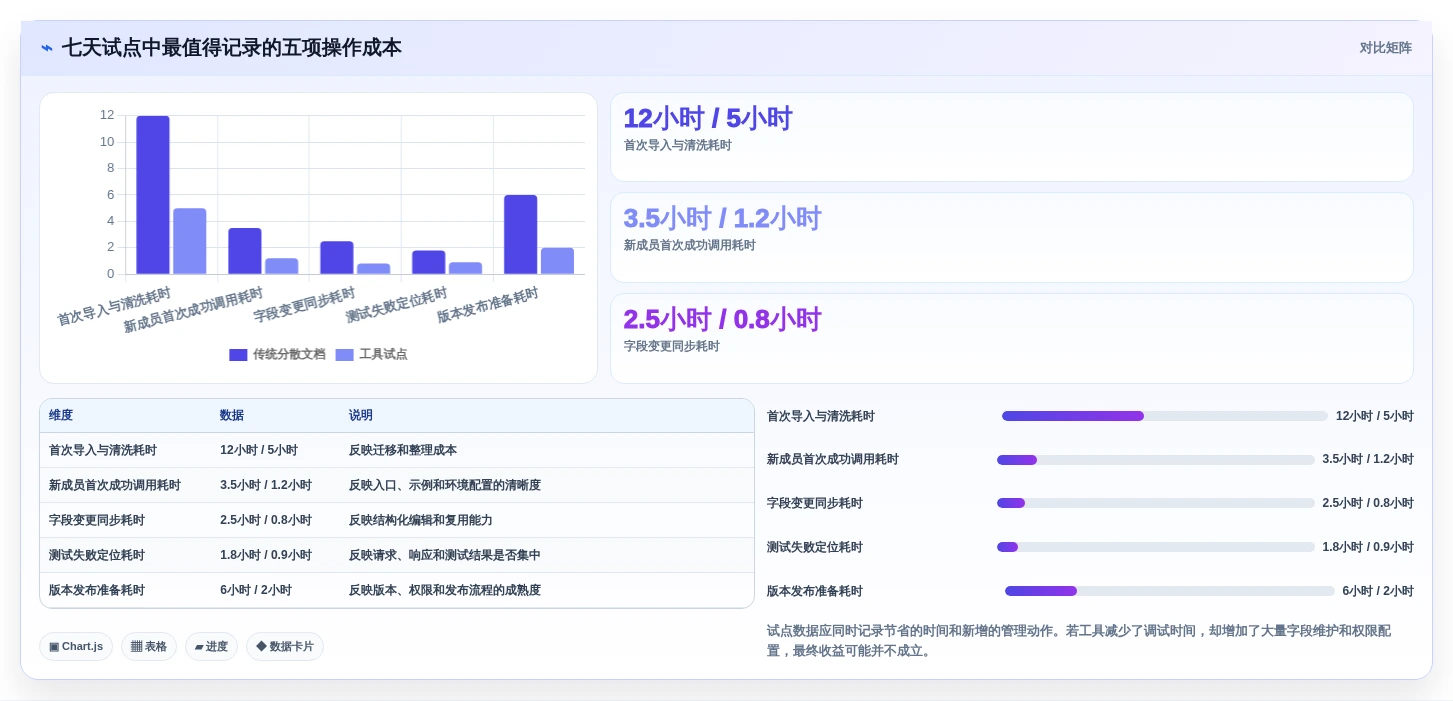Viewport: 1453px width, 701px height.
Task: Click chart axis label 测试失败定位耗时
Action: point(397,305)
